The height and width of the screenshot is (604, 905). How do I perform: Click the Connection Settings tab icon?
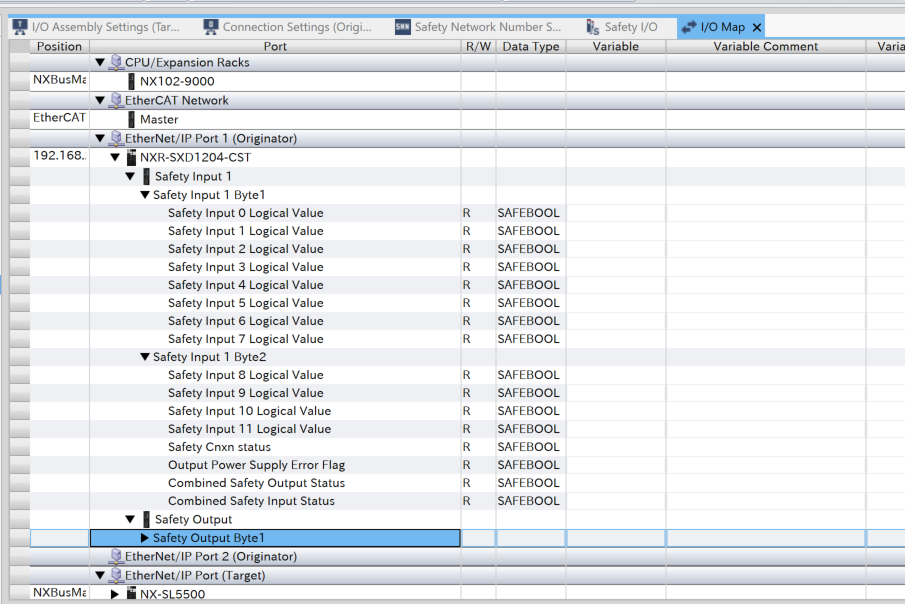tap(211, 27)
